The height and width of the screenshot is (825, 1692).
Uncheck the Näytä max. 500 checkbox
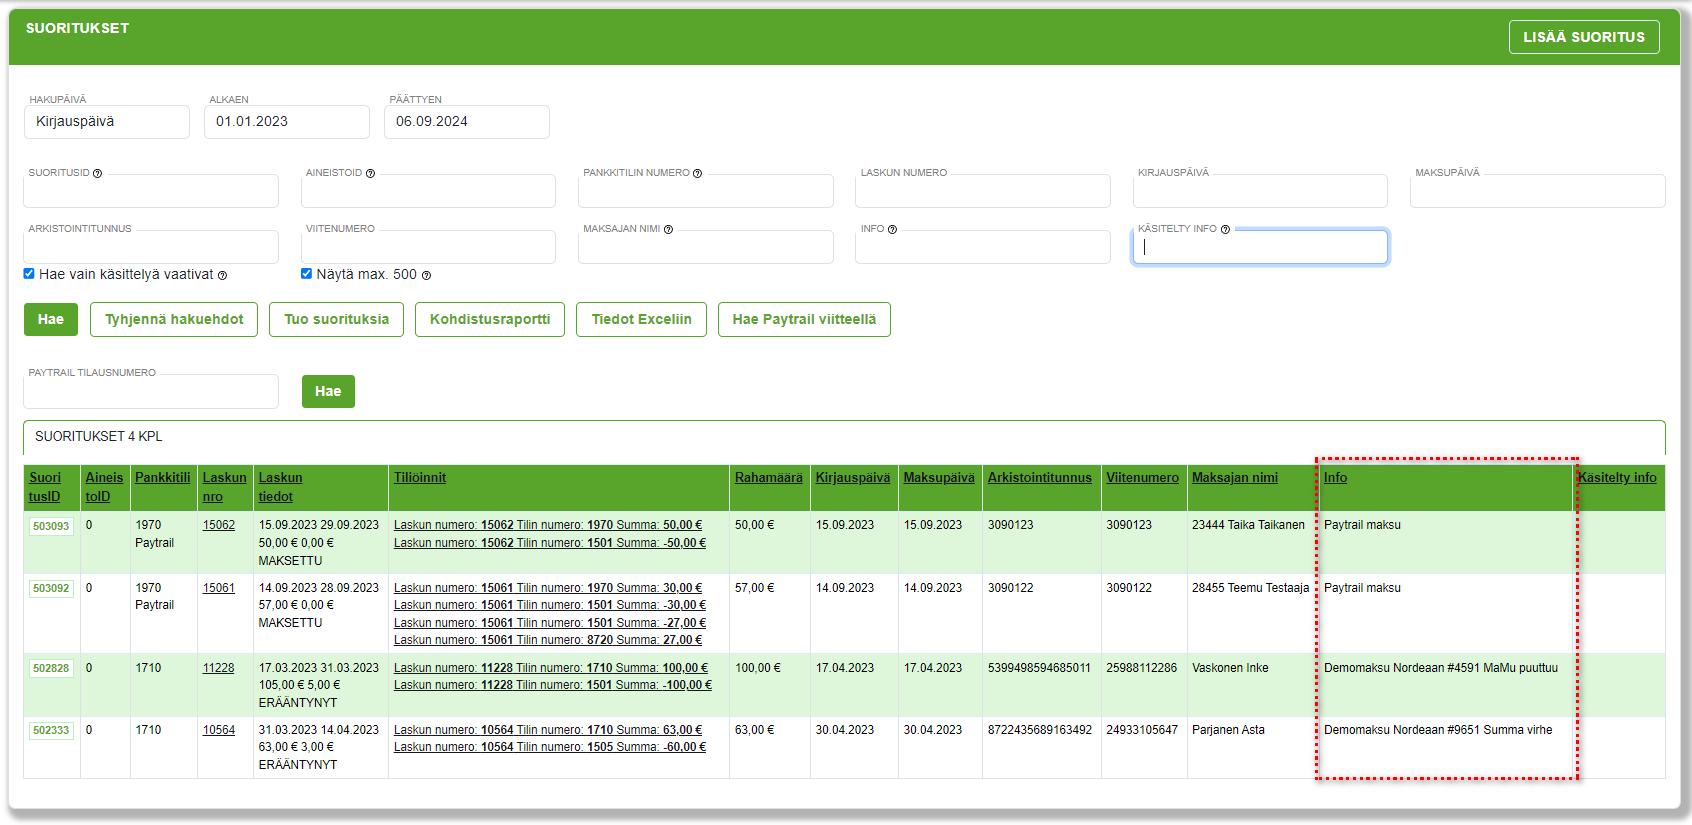click(x=306, y=273)
